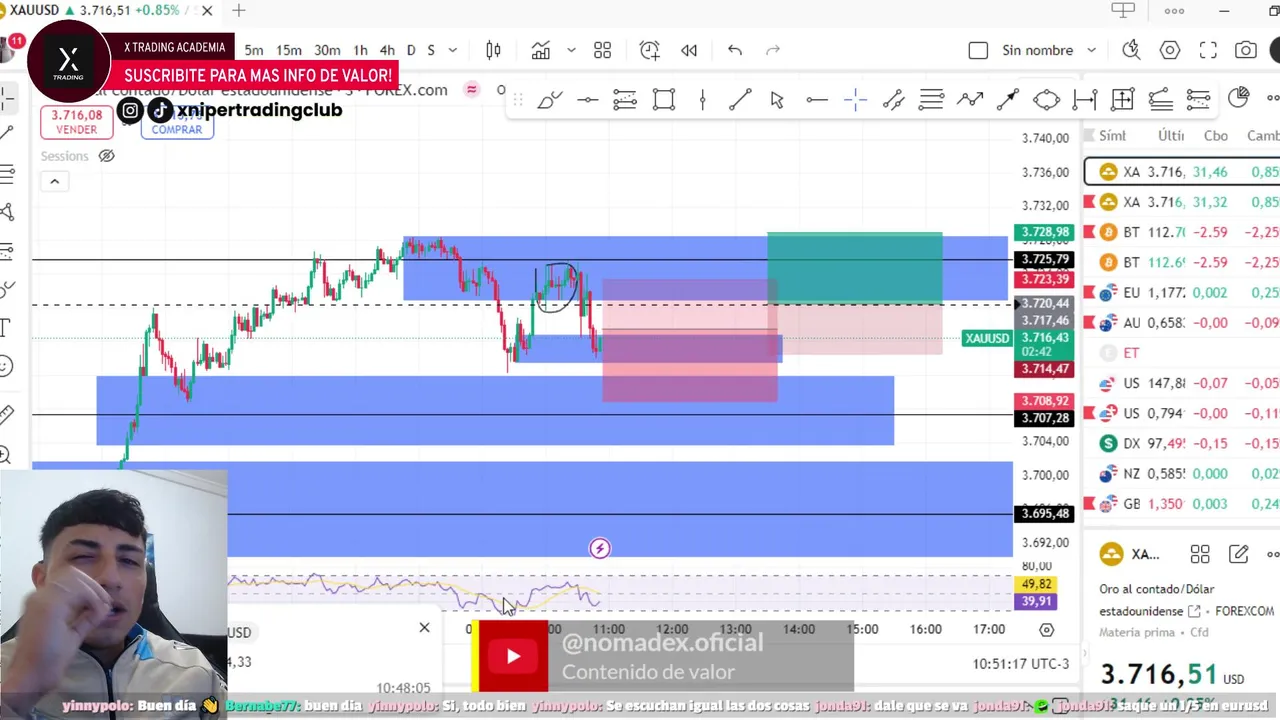Select the Brush drawing tool in favorites bar
The height and width of the screenshot is (720, 1280).
pos(550,99)
